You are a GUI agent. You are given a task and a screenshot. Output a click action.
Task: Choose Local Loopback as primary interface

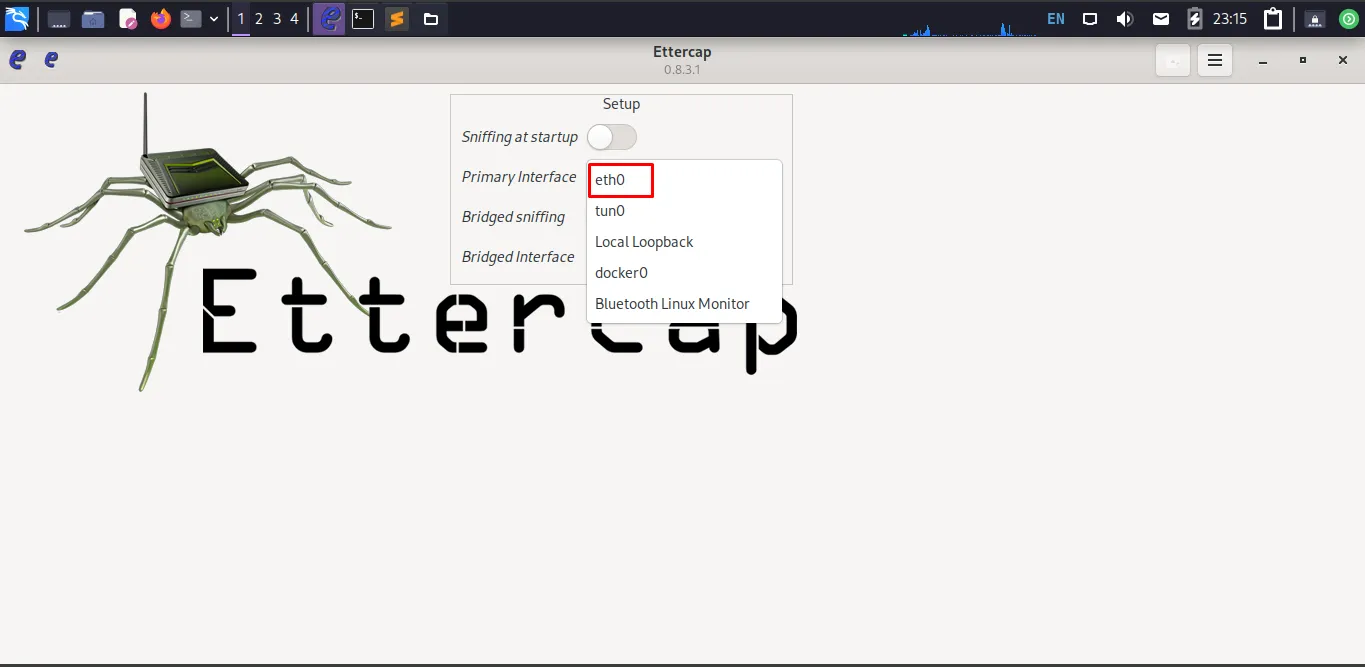pos(644,241)
